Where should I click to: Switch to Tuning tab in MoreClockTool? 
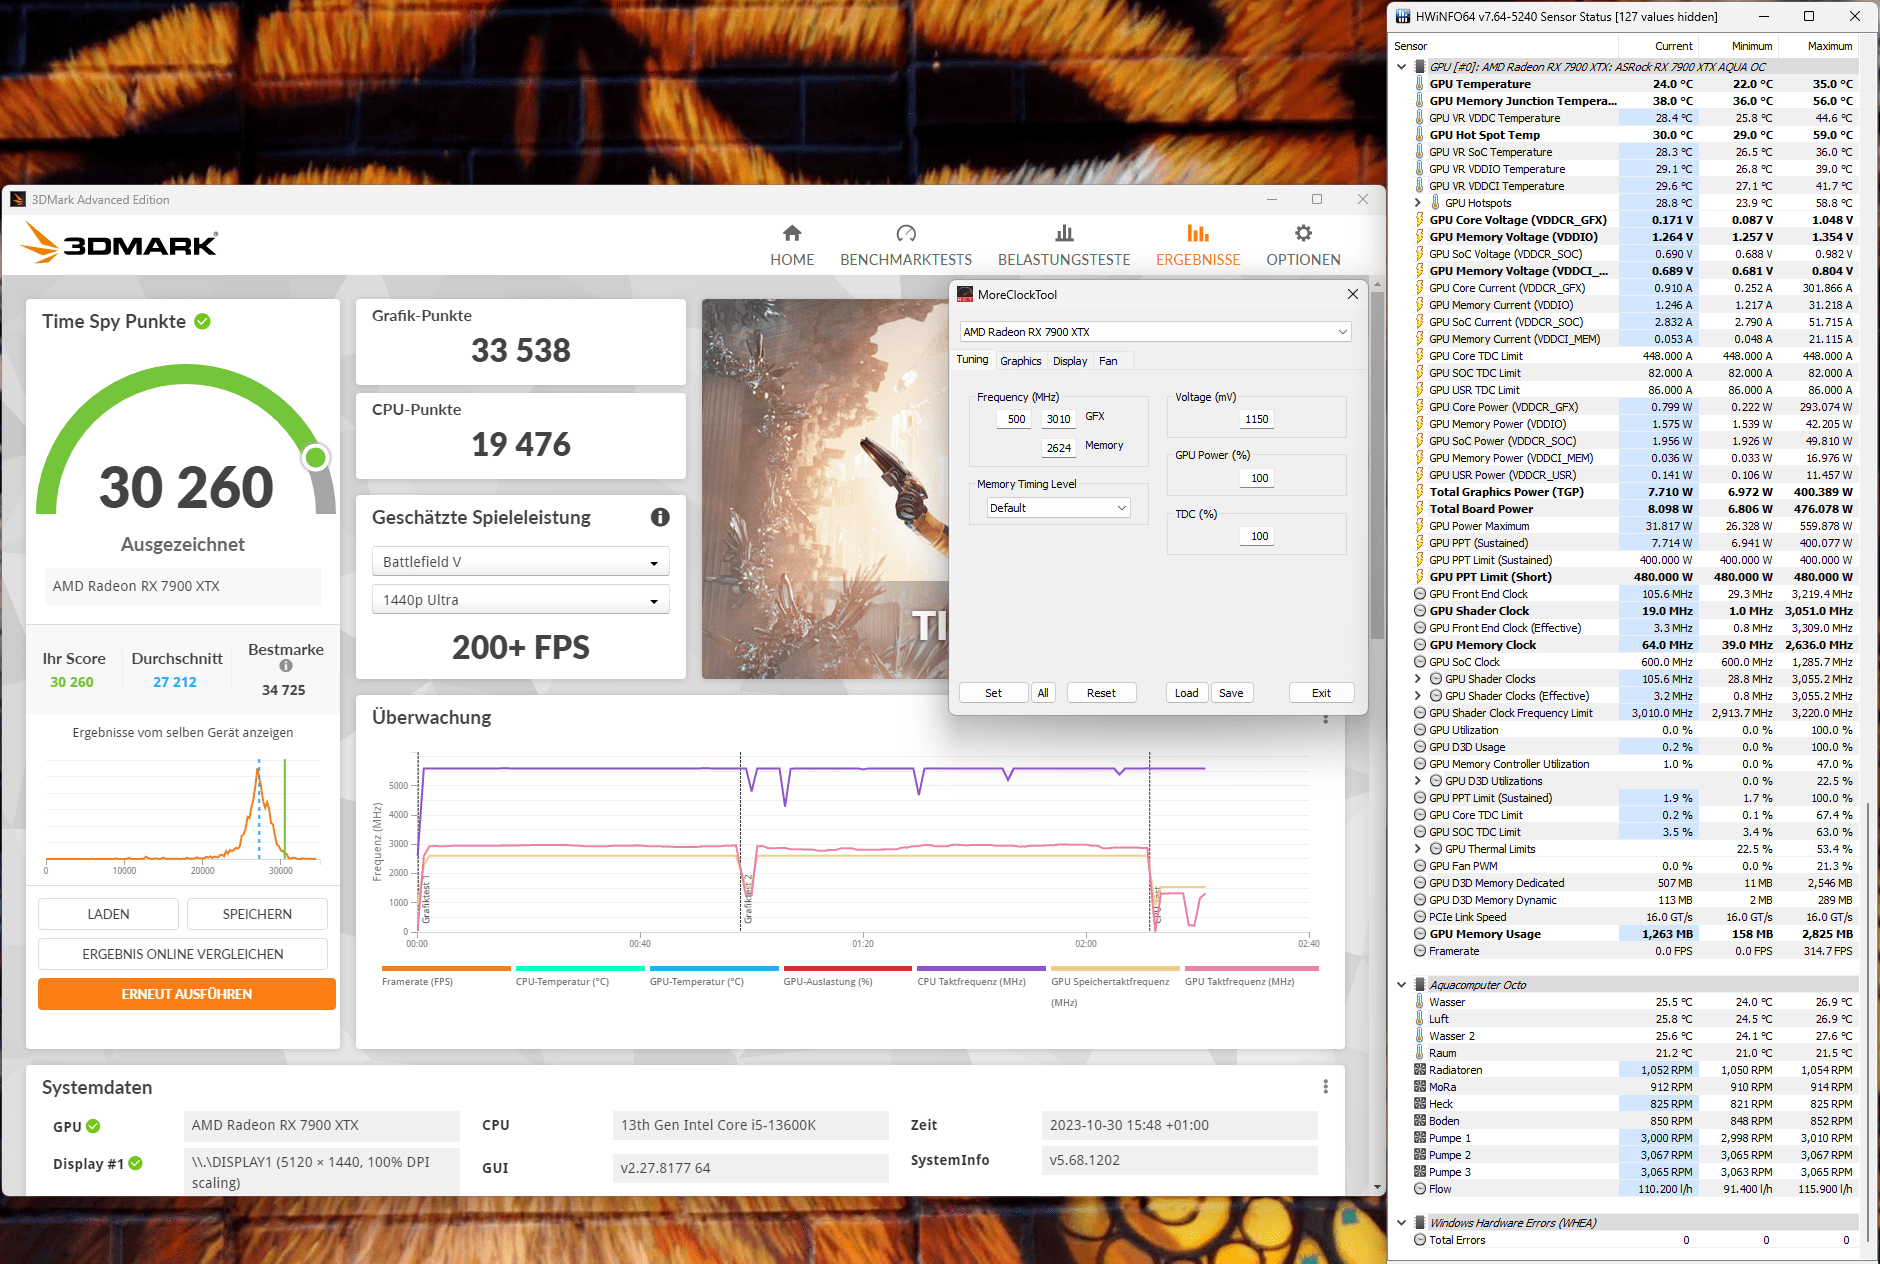tap(972, 360)
